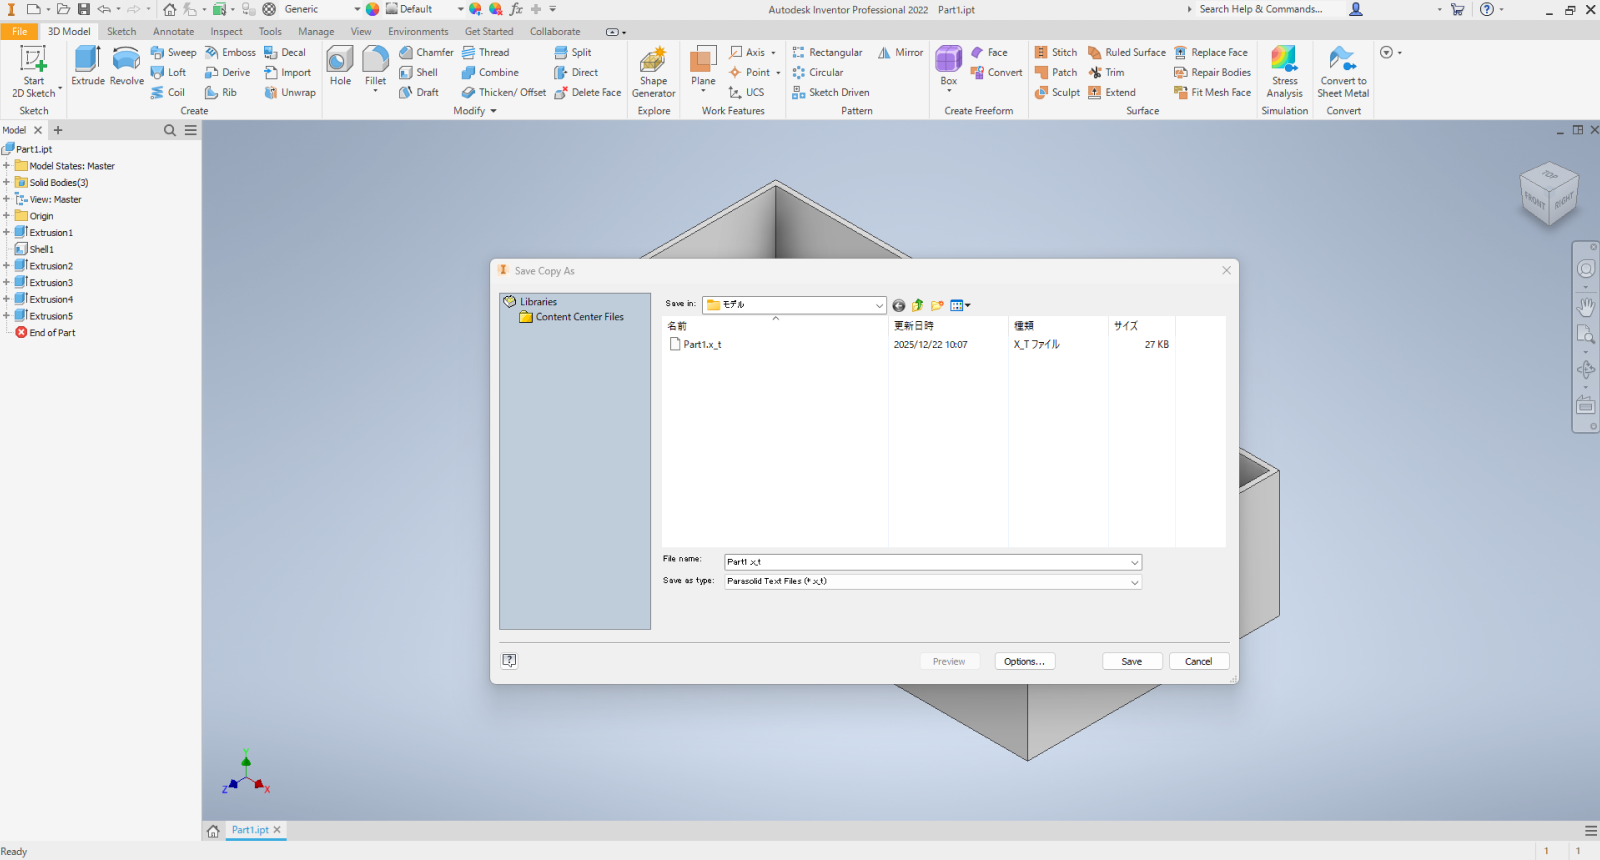Choose the Fillet tool
This screenshot has height=860, width=1600.
(375, 64)
